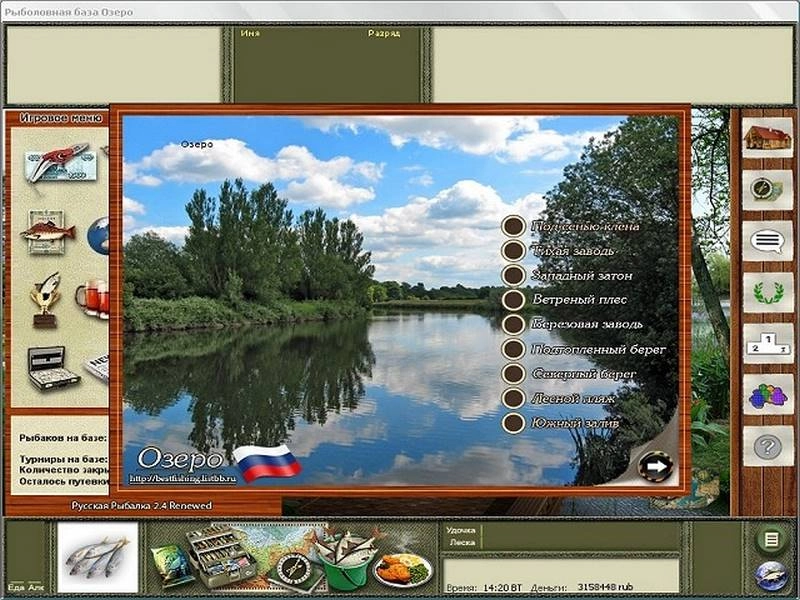Click the plate of food icon

(x=403, y=568)
